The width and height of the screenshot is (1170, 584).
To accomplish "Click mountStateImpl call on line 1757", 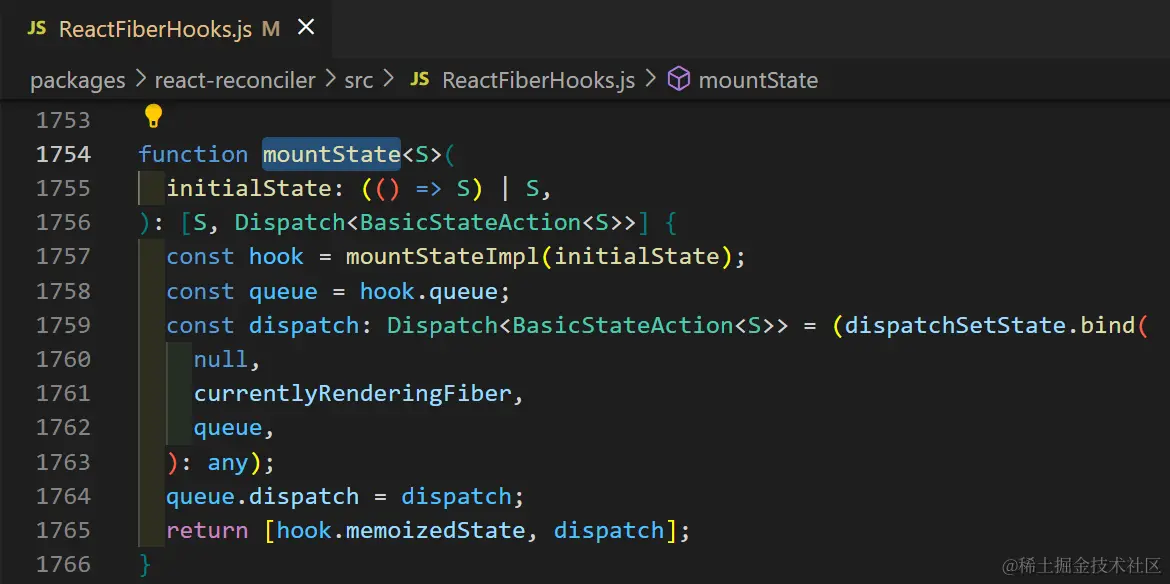I will click(442, 257).
